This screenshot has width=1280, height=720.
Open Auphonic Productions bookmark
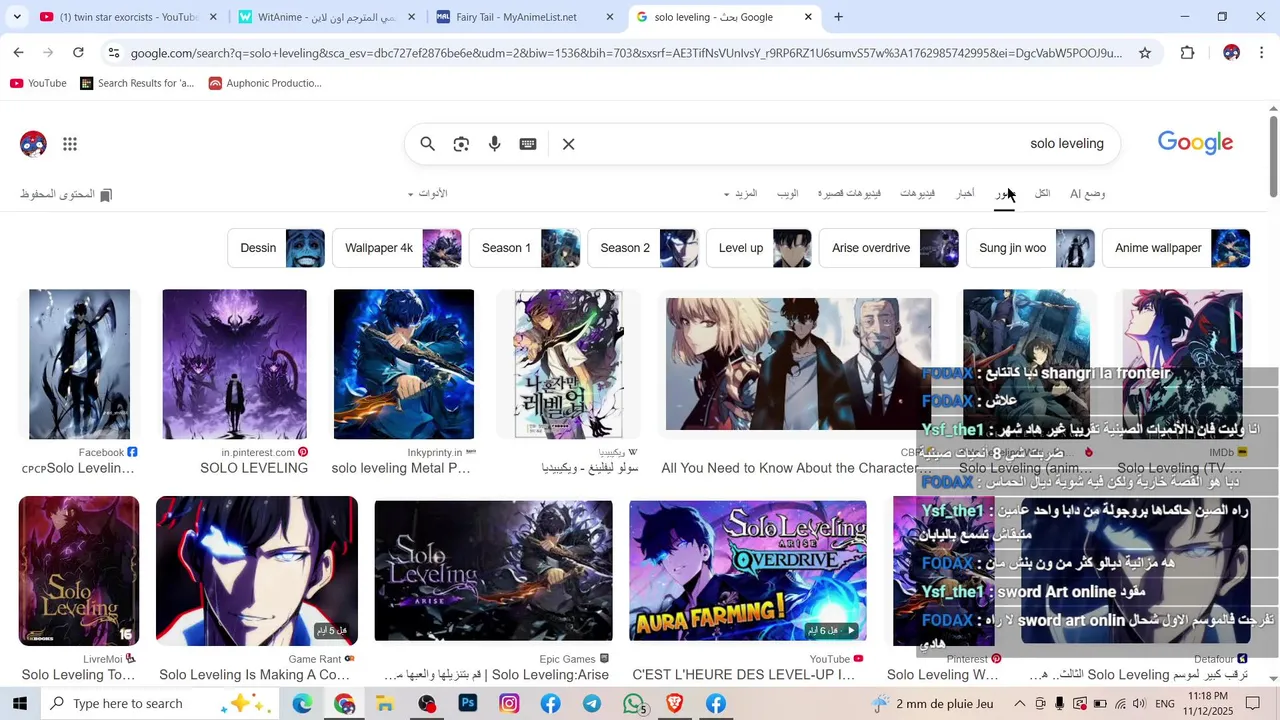(x=265, y=83)
